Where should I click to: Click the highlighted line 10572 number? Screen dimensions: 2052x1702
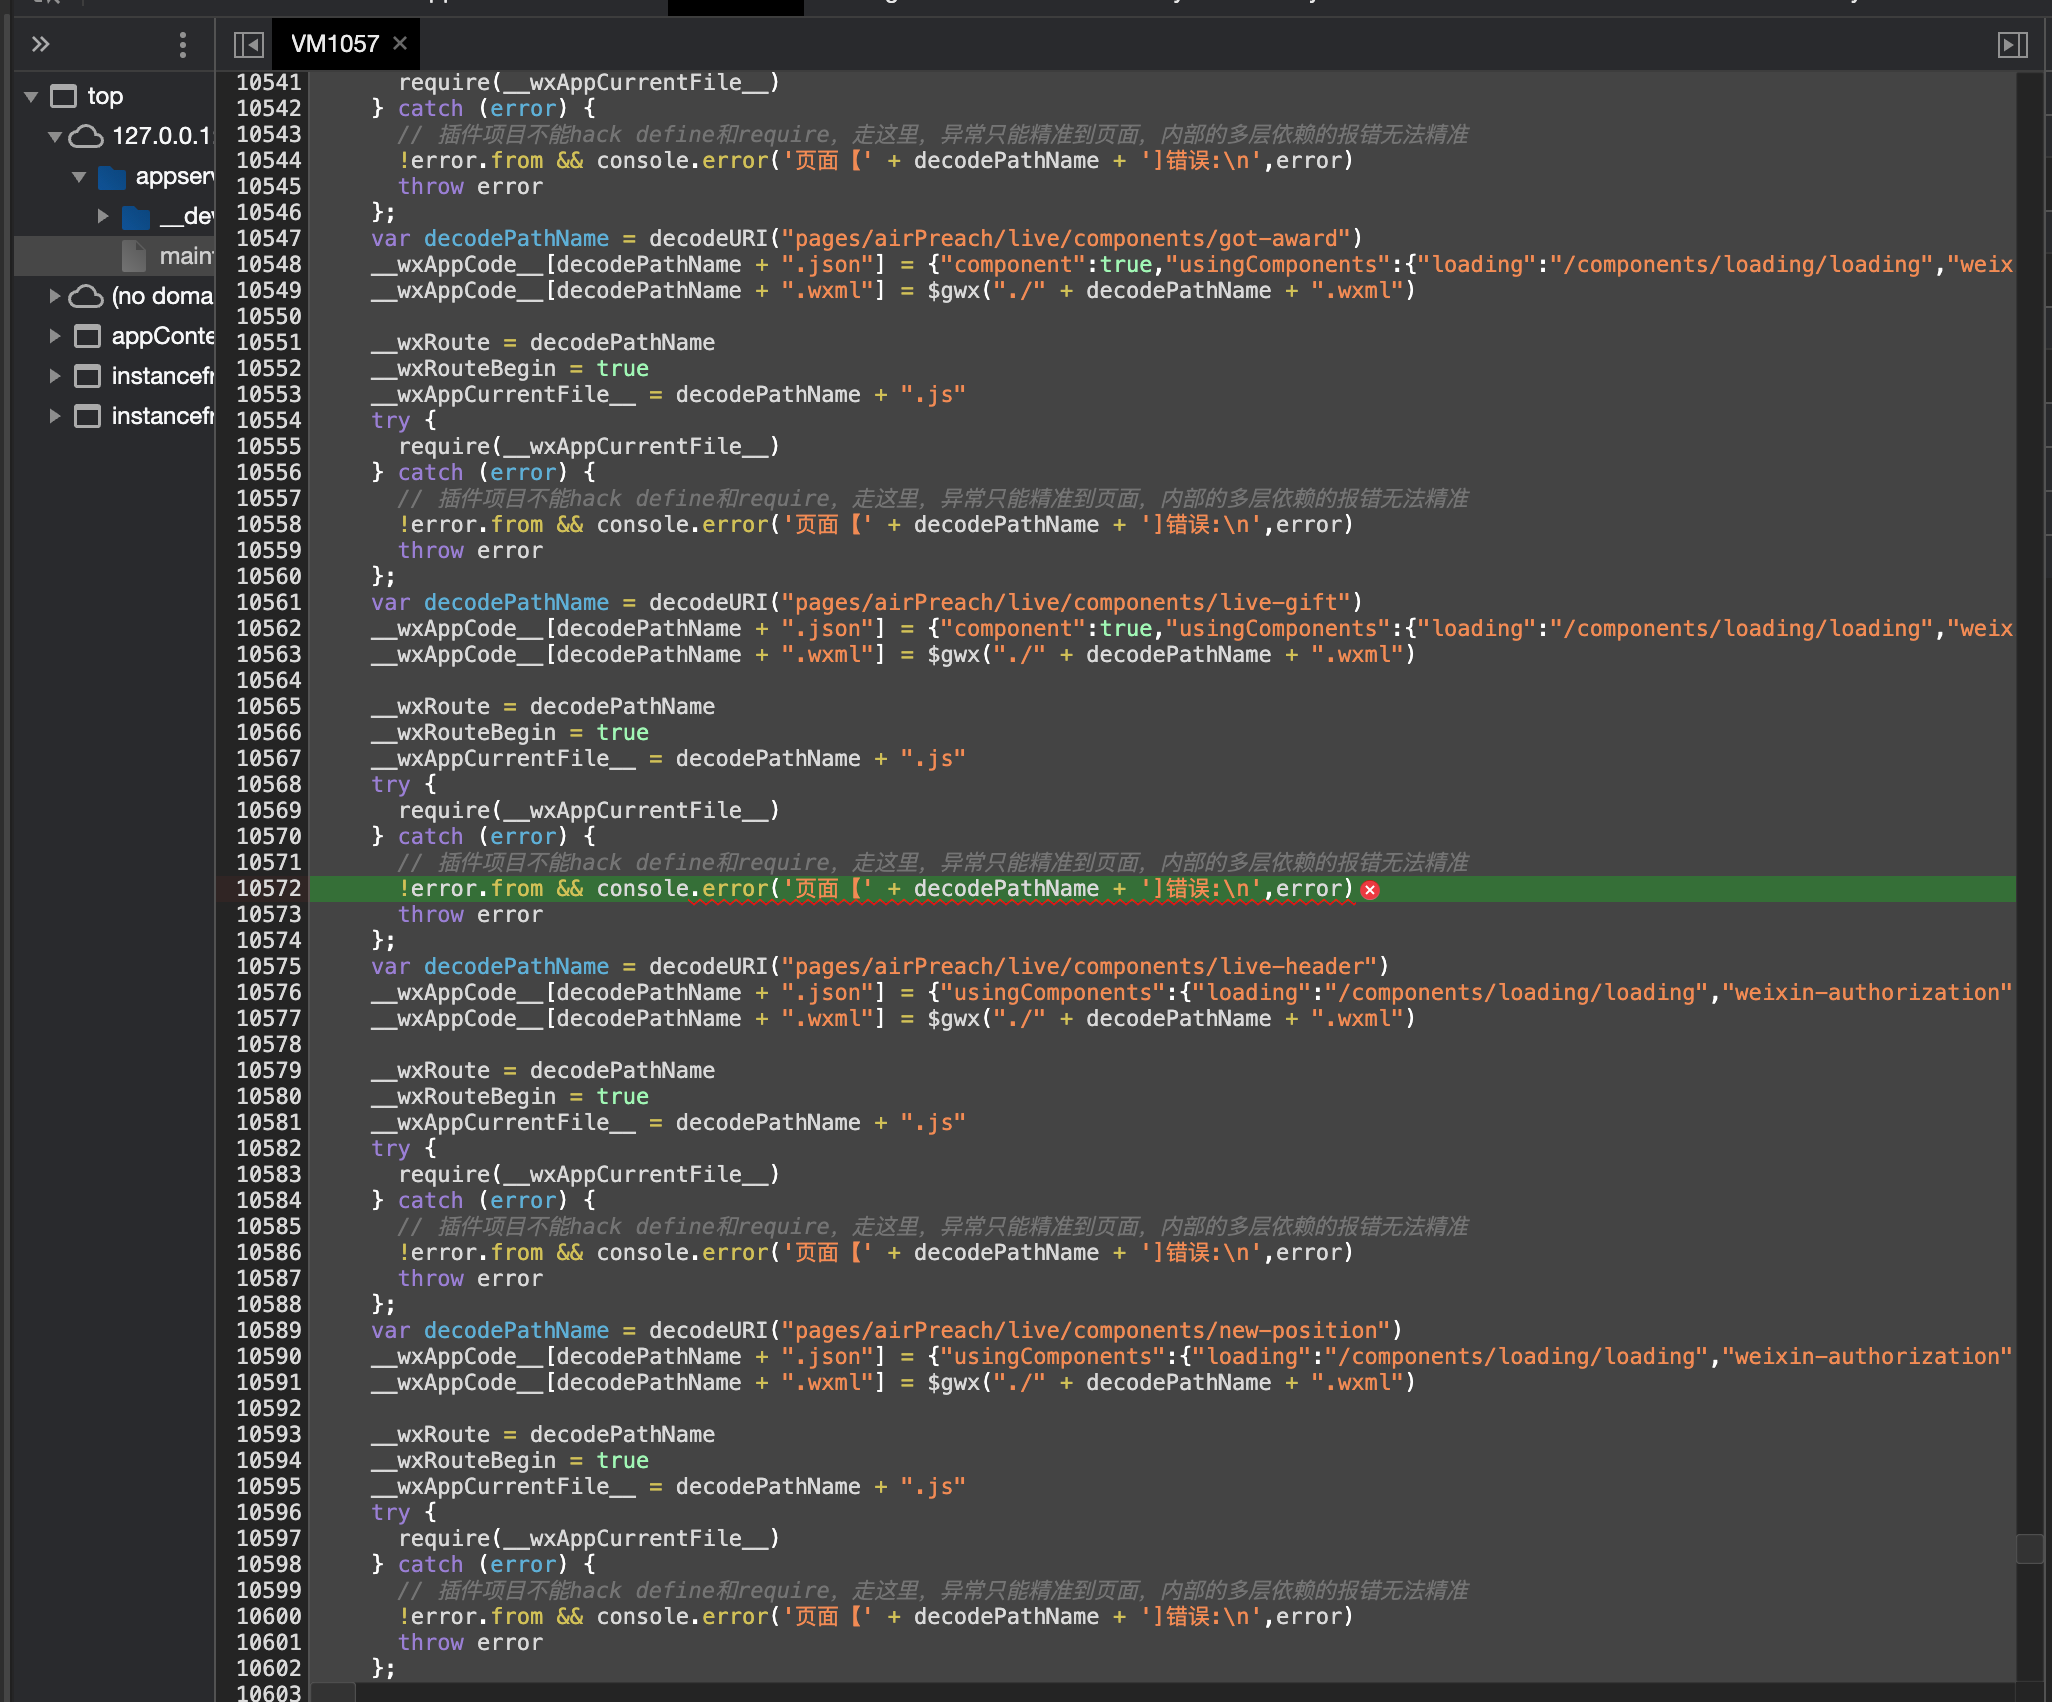click(x=268, y=888)
